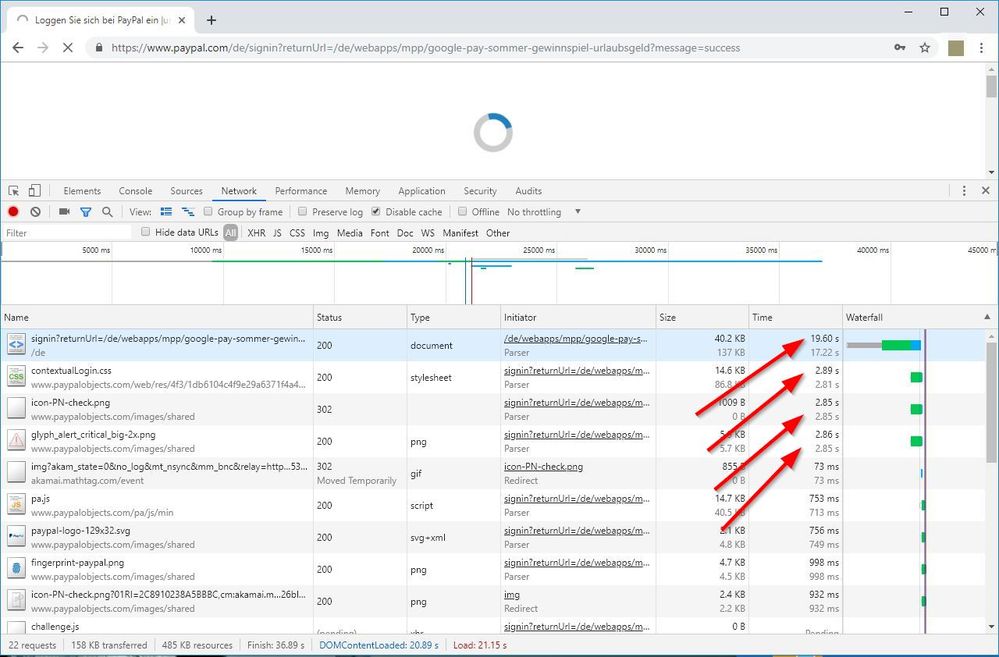Switch to the Performance tab
This screenshot has height=657, width=999.
click(301, 191)
